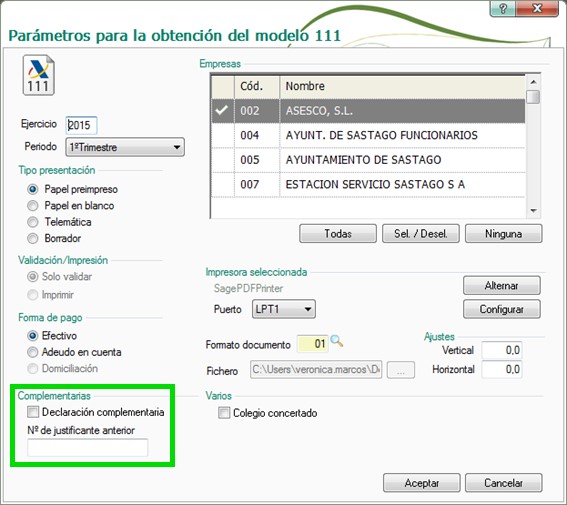This screenshot has width=567, height=505.
Task: Enable Declaración complementaria checkbox
Action: 33,412
